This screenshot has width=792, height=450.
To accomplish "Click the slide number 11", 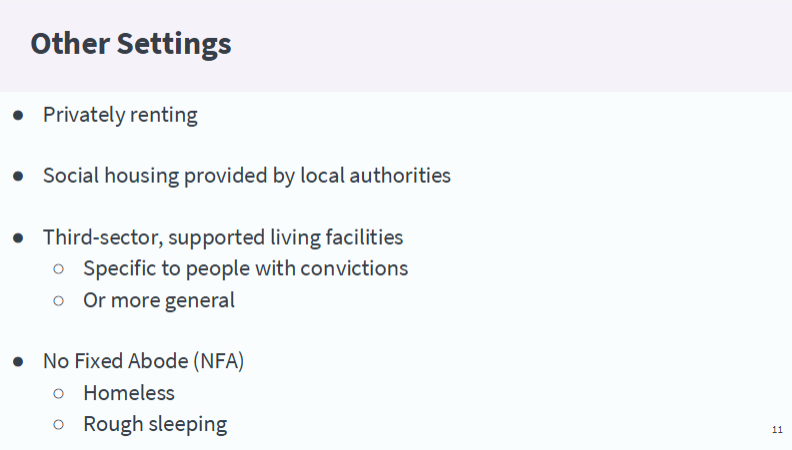I will 777,430.
